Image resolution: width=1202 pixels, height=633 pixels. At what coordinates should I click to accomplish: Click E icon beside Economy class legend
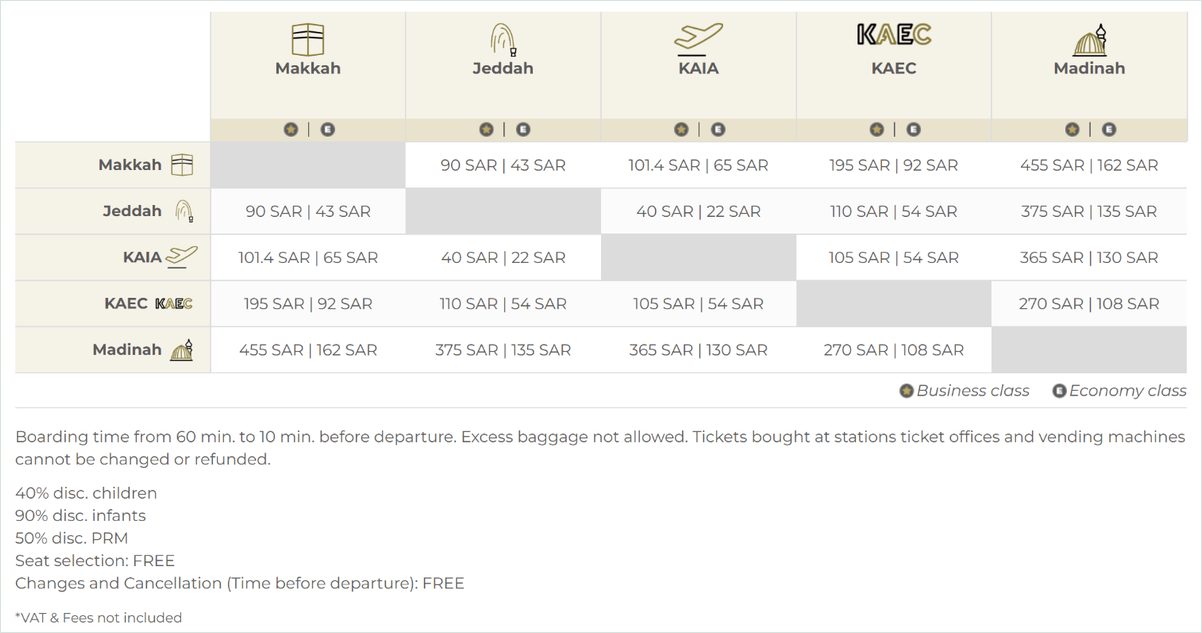[1059, 391]
